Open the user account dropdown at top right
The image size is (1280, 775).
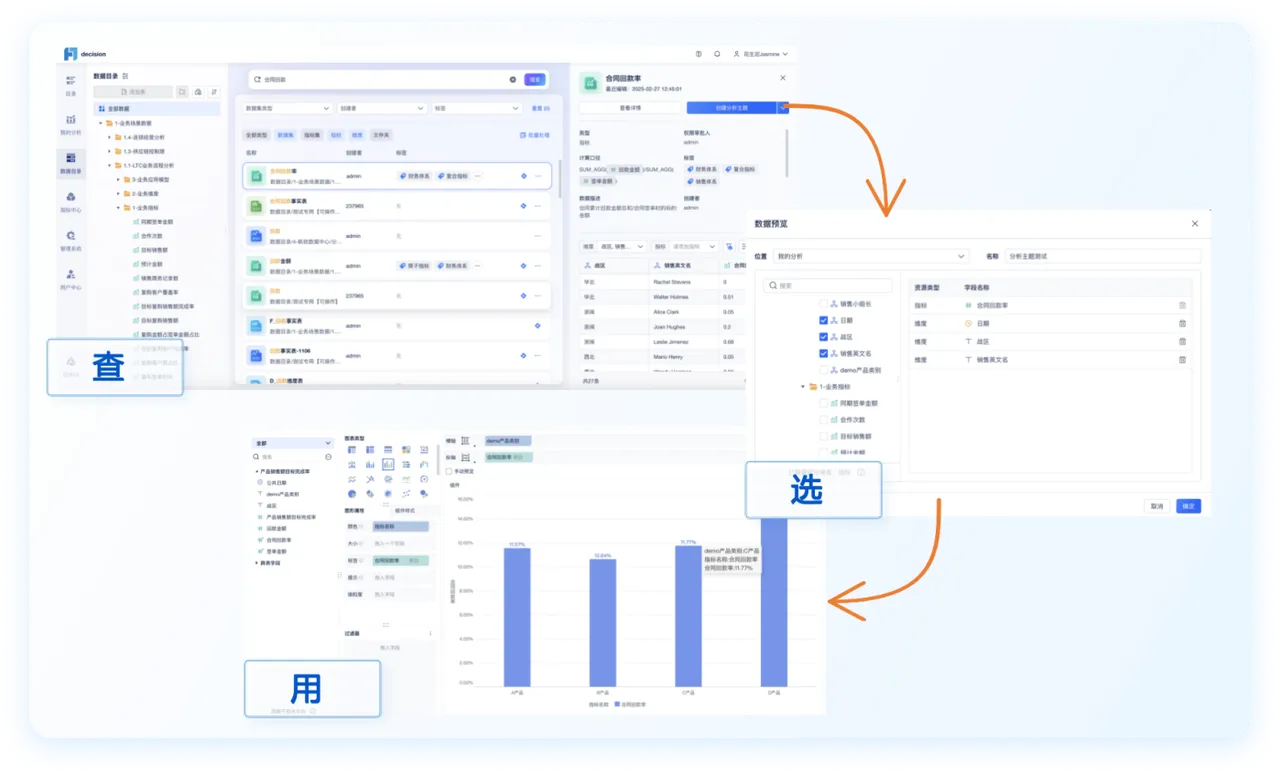pos(760,54)
